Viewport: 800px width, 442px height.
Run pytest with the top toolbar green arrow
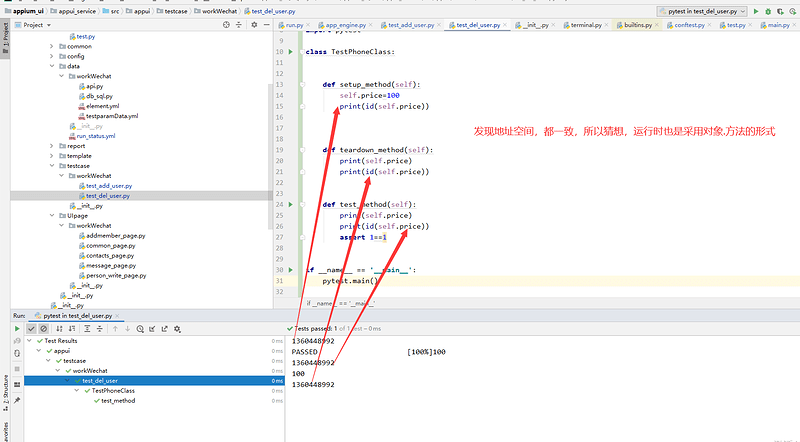(756, 11)
